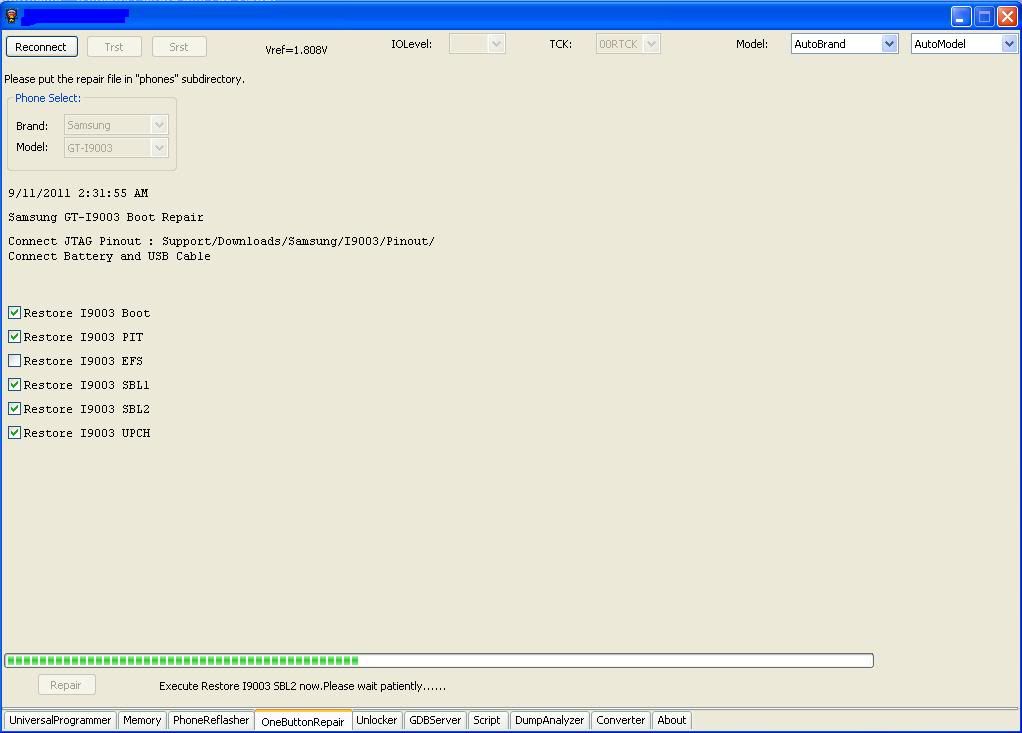This screenshot has height=733, width=1022.
Task: Click the application icon in title bar
Action: pyautogui.click(x=11, y=16)
